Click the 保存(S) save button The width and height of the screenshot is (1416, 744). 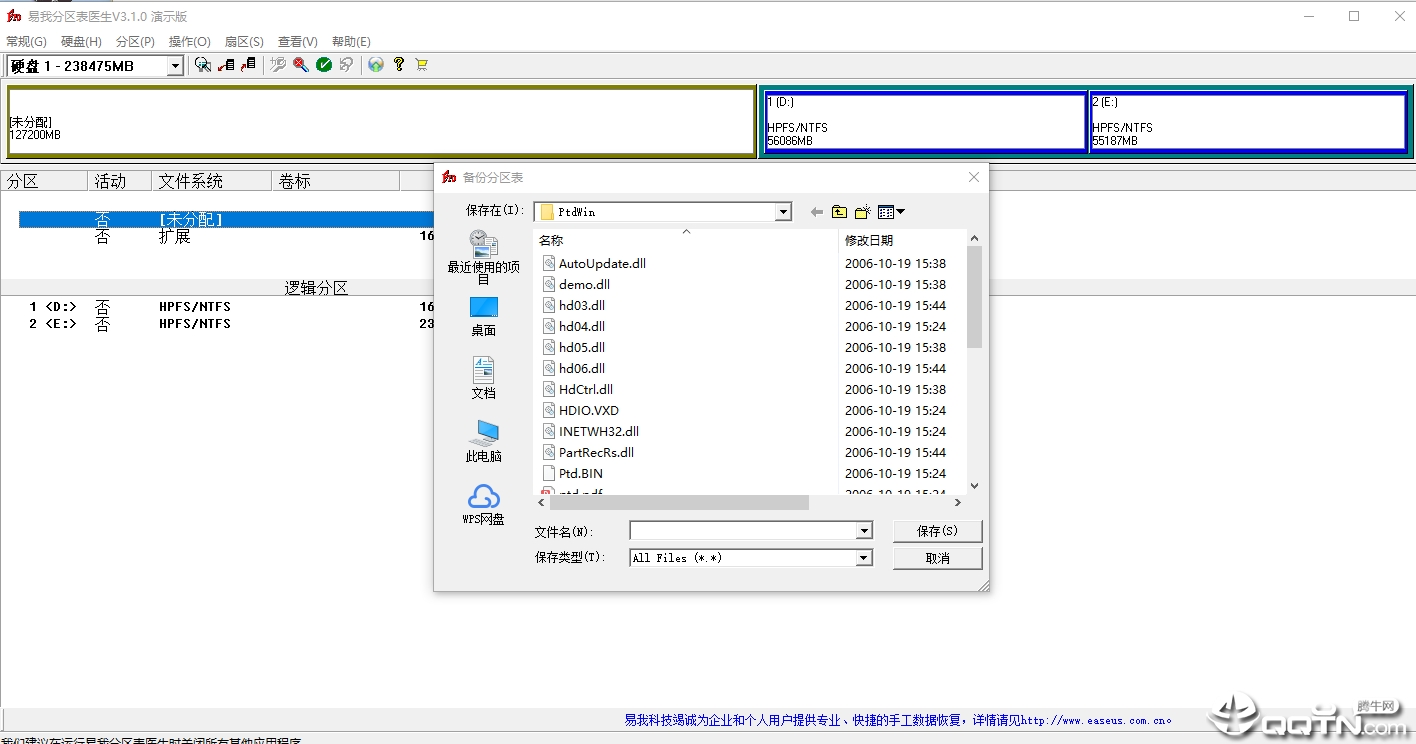pos(937,531)
